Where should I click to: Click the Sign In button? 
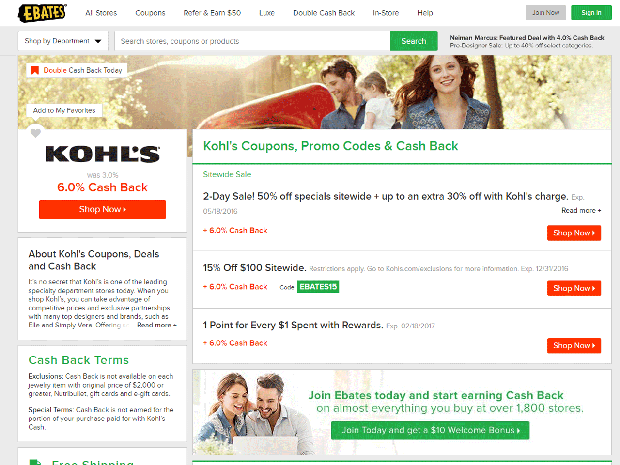coord(591,13)
